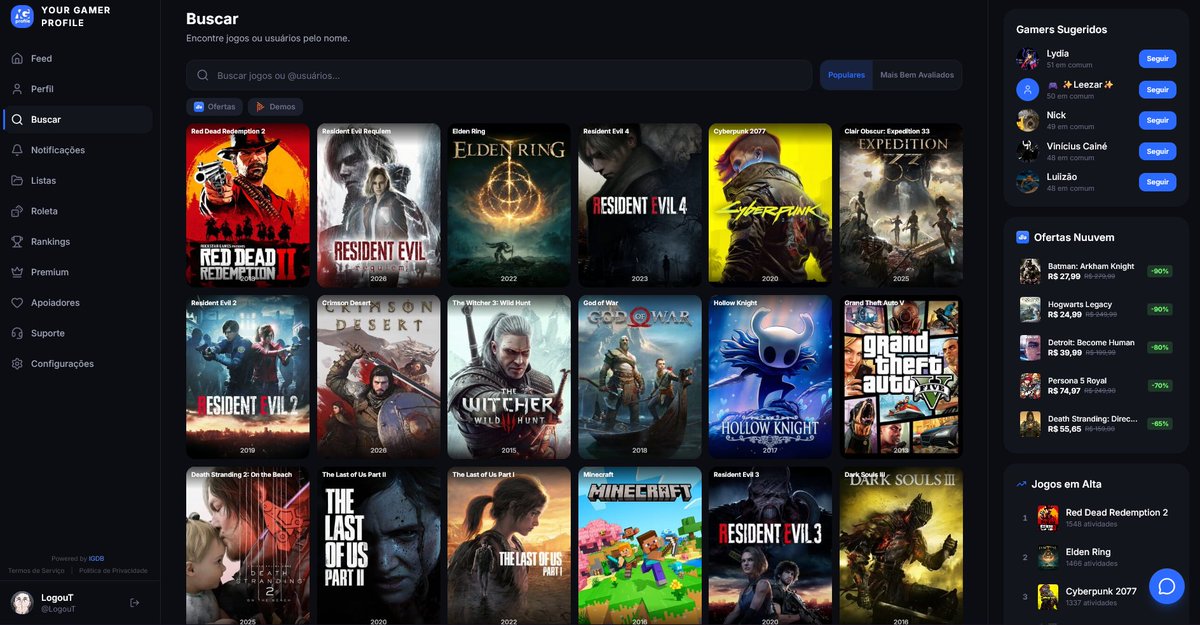Open the Apoiadores heart icon

(x=17, y=303)
